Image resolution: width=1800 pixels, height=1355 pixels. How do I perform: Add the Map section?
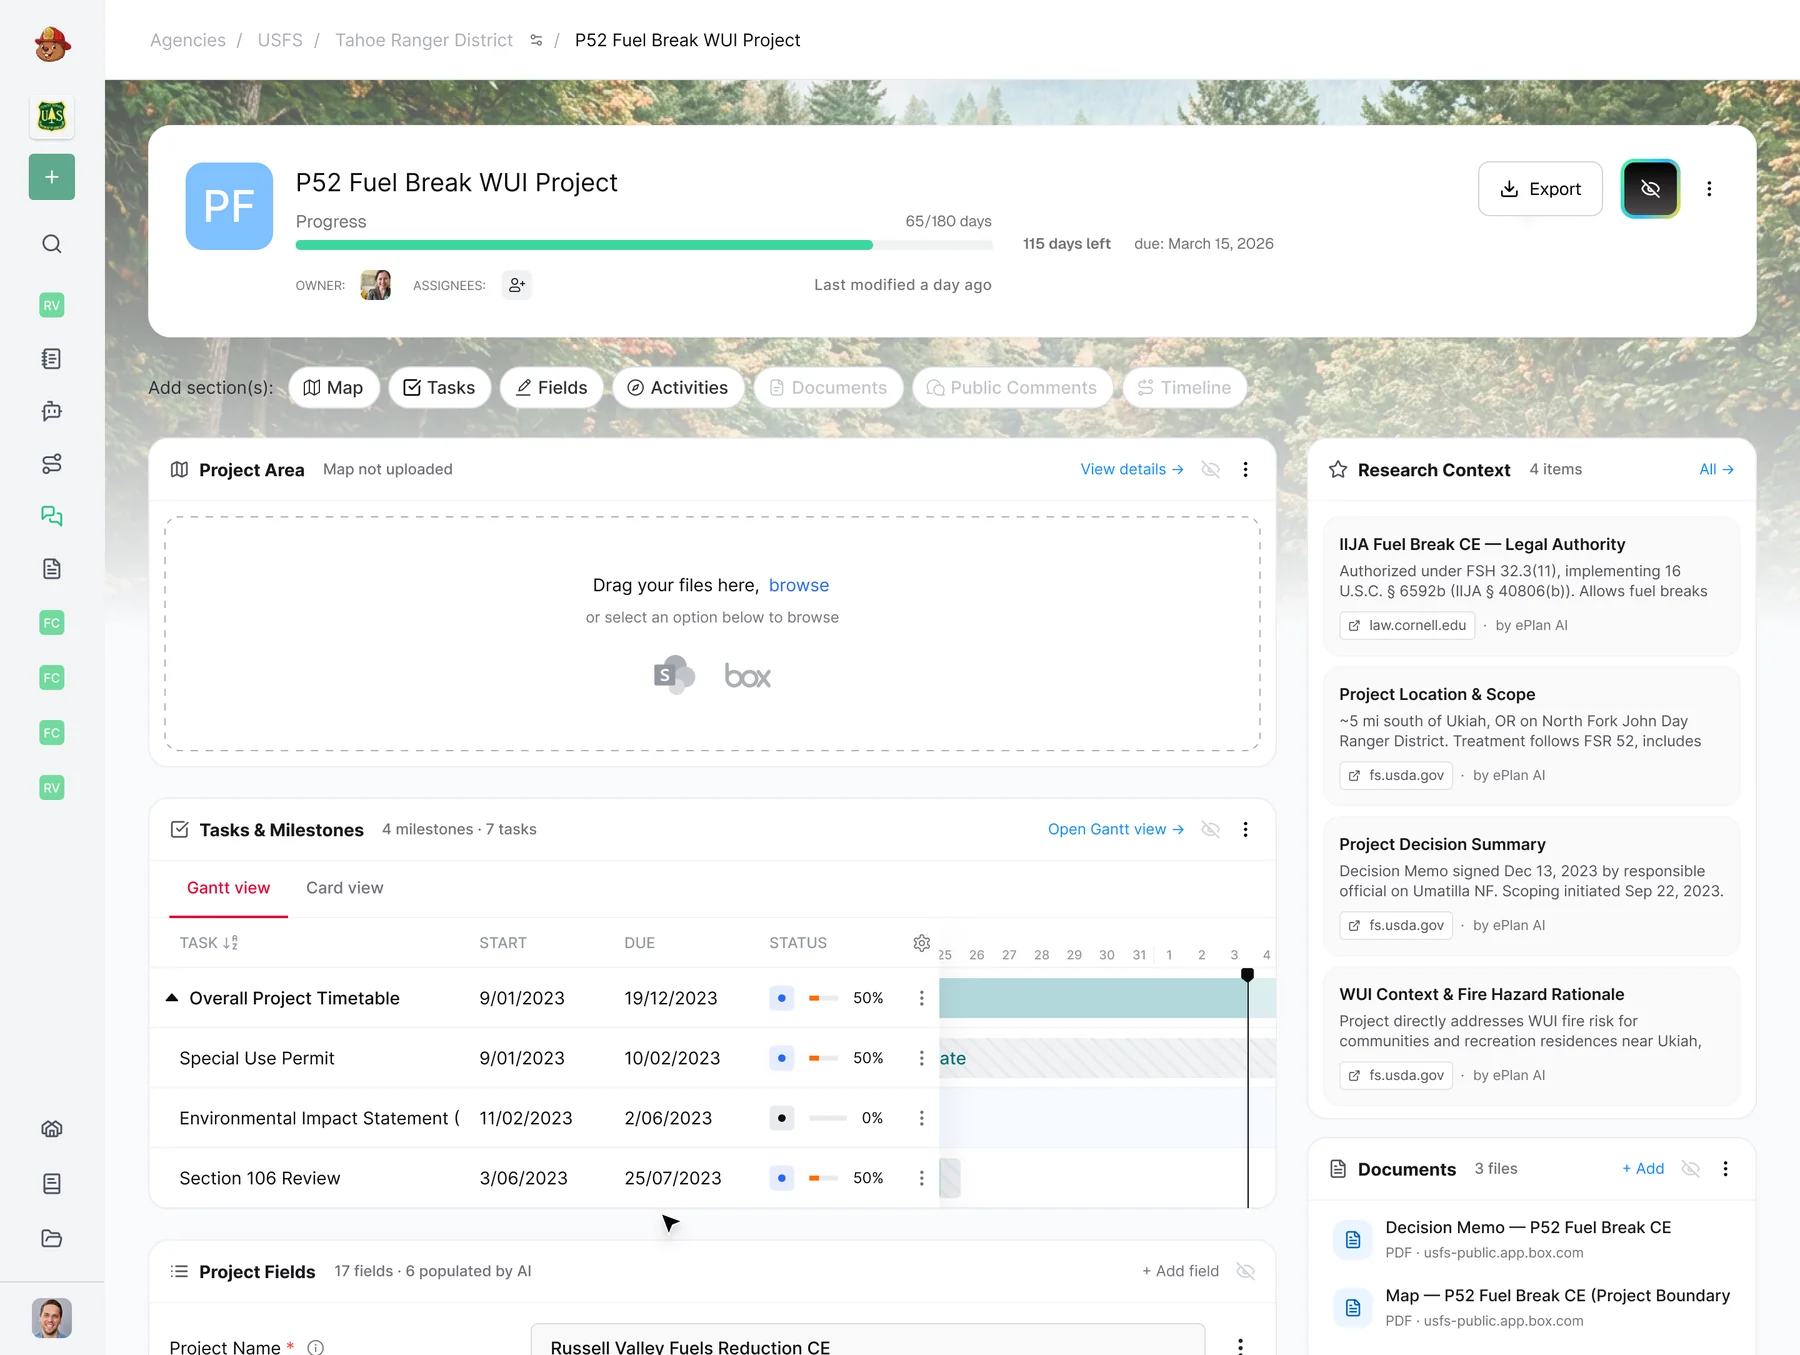(x=334, y=388)
